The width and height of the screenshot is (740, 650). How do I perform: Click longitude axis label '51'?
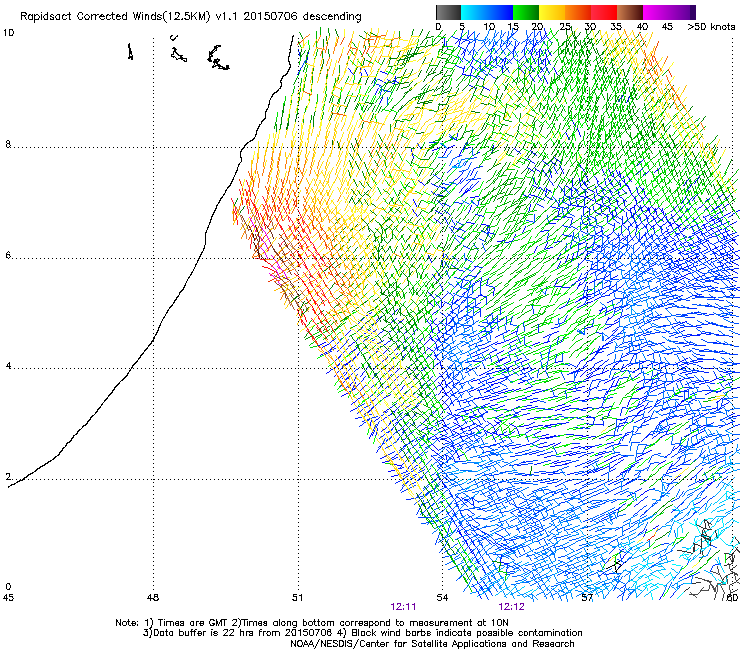[297, 598]
